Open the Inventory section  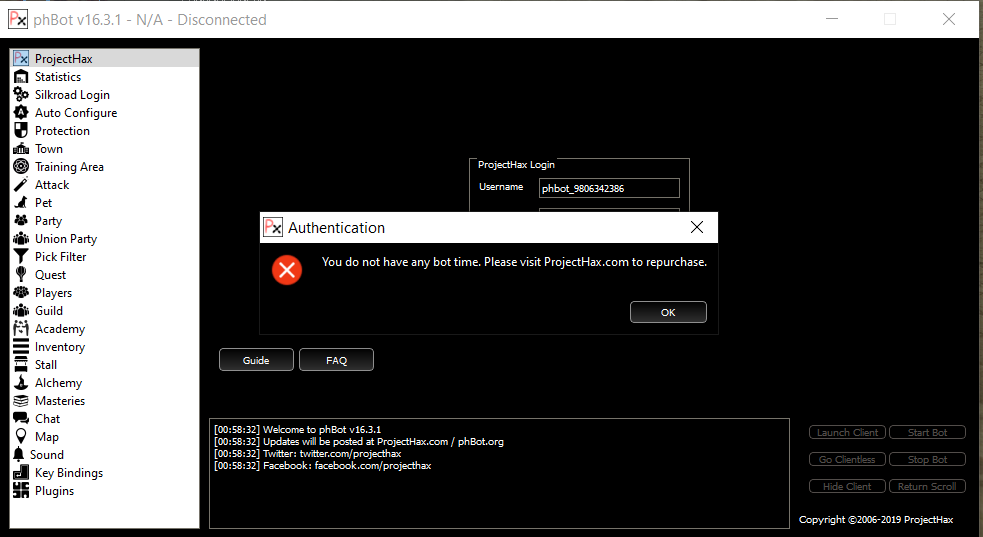coord(59,347)
